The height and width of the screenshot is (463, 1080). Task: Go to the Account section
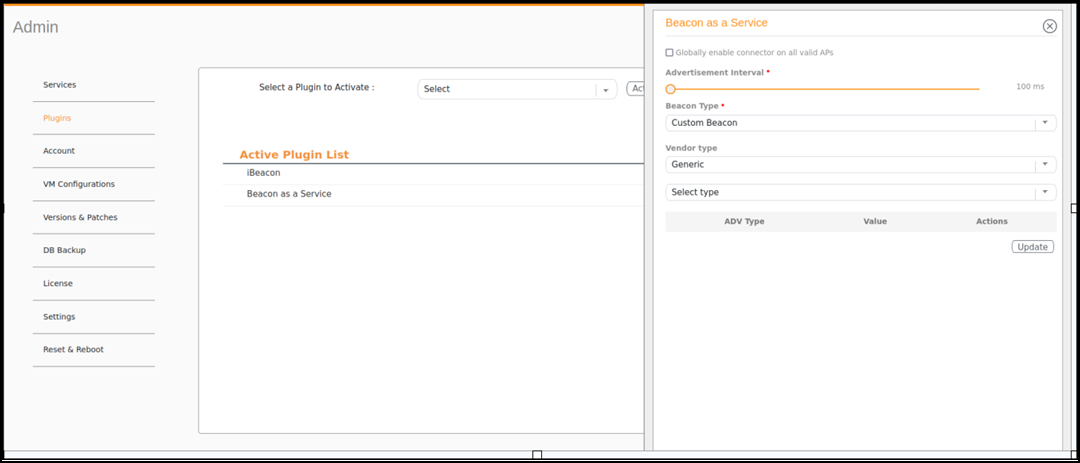coord(59,150)
